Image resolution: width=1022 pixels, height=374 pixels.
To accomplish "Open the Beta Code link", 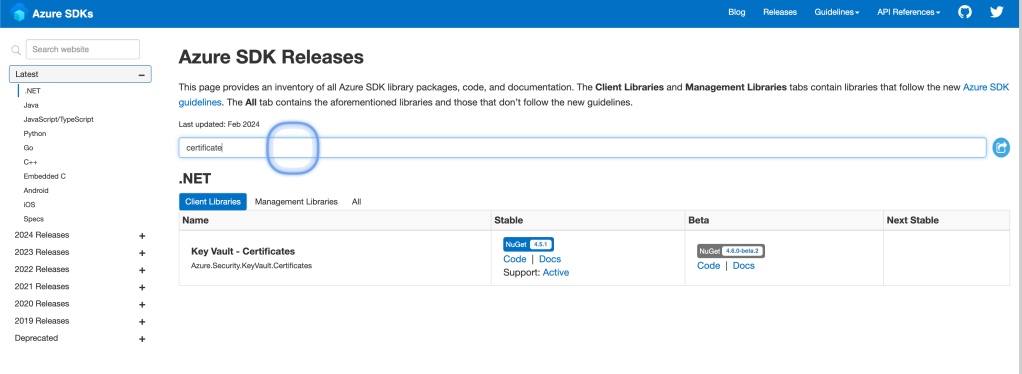I will (708, 266).
